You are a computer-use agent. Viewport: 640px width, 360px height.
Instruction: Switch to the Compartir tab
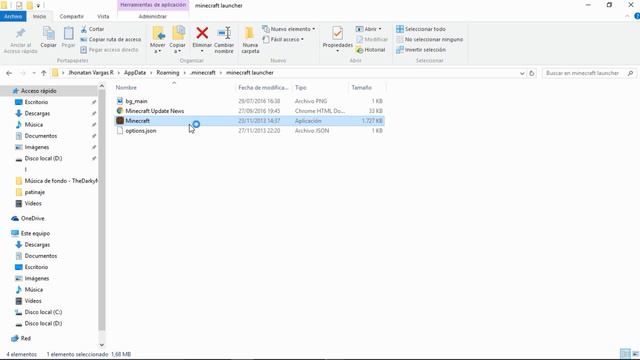(x=71, y=16)
